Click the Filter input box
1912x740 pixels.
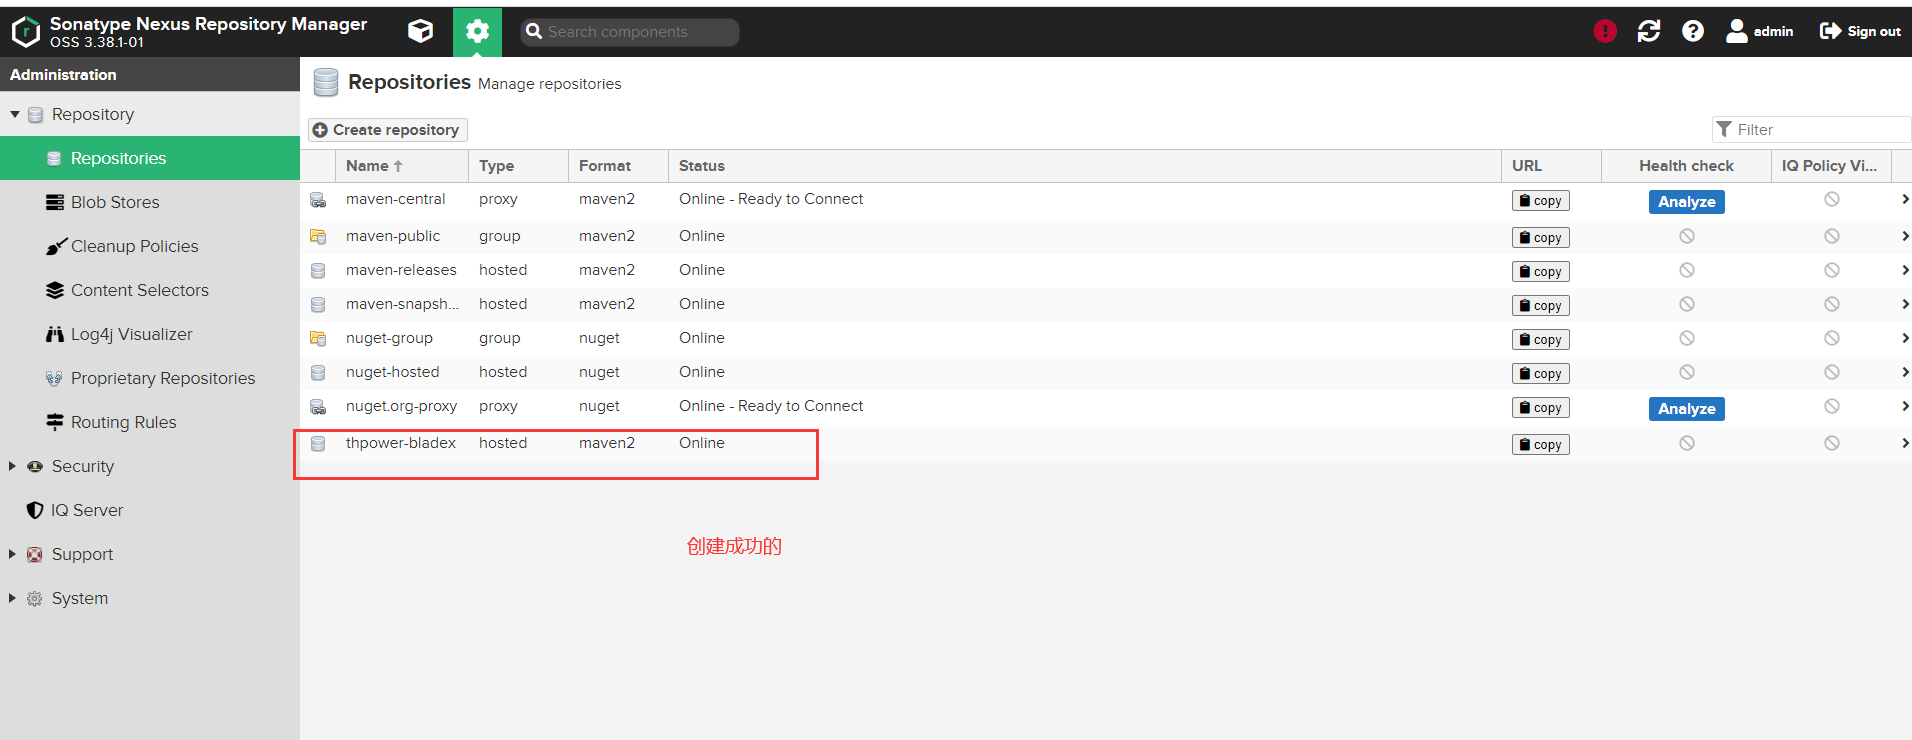coord(1811,129)
